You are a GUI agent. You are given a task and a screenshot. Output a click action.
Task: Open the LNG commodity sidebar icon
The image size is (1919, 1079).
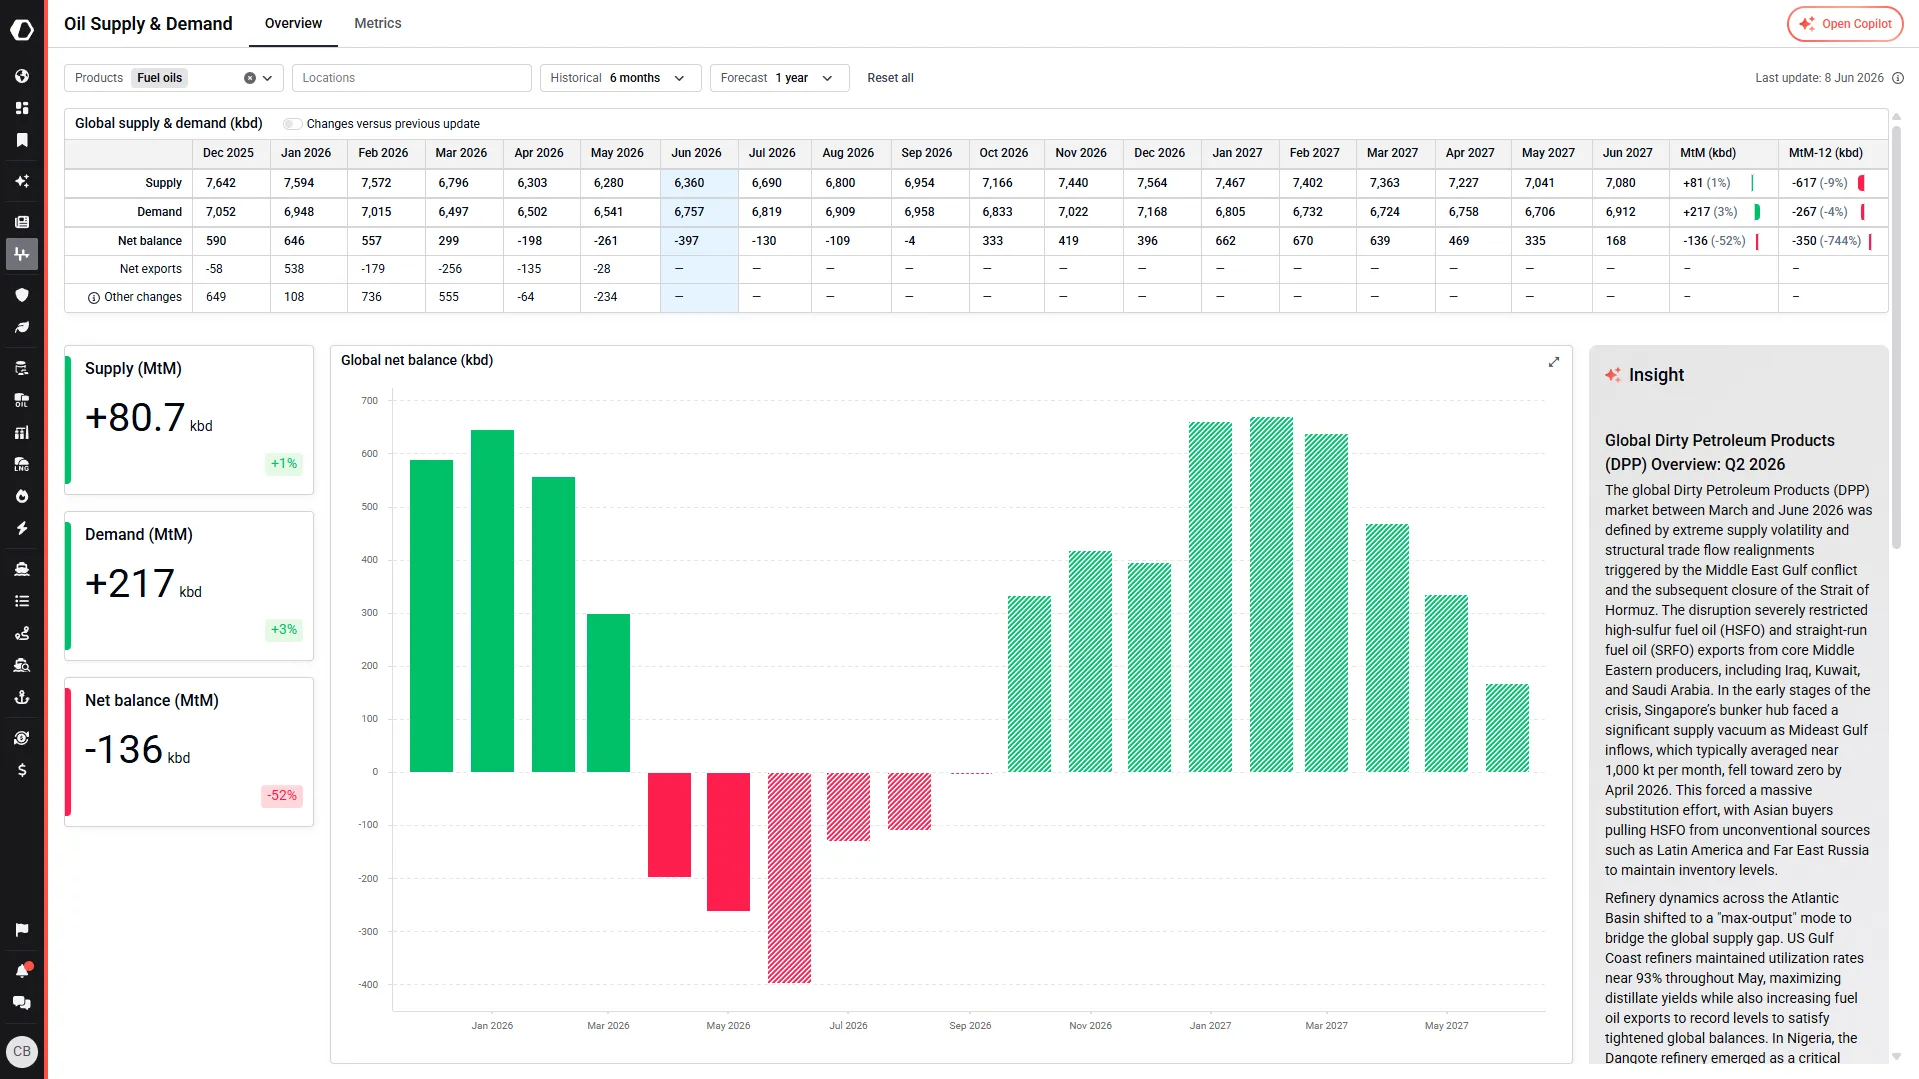click(x=22, y=464)
